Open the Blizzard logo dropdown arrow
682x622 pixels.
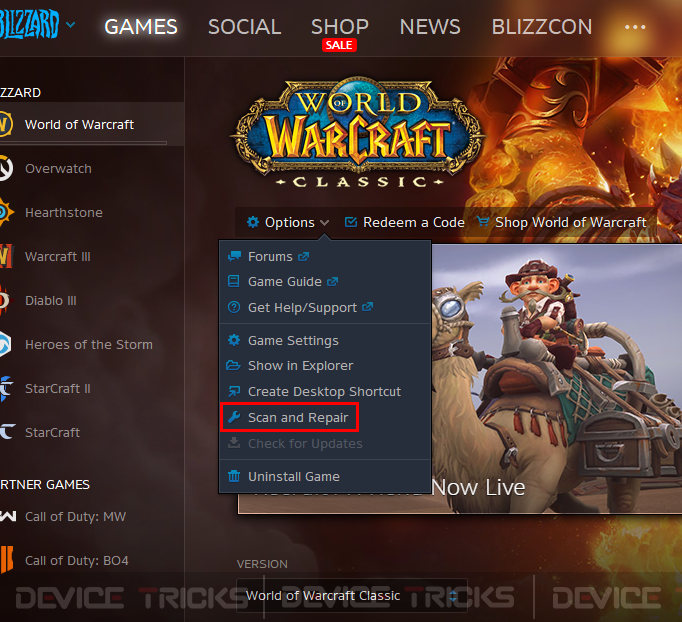click(70, 25)
